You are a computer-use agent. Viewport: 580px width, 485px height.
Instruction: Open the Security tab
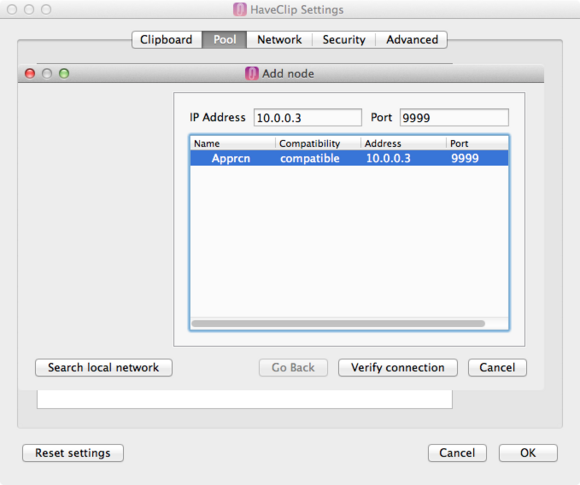click(x=344, y=40)
